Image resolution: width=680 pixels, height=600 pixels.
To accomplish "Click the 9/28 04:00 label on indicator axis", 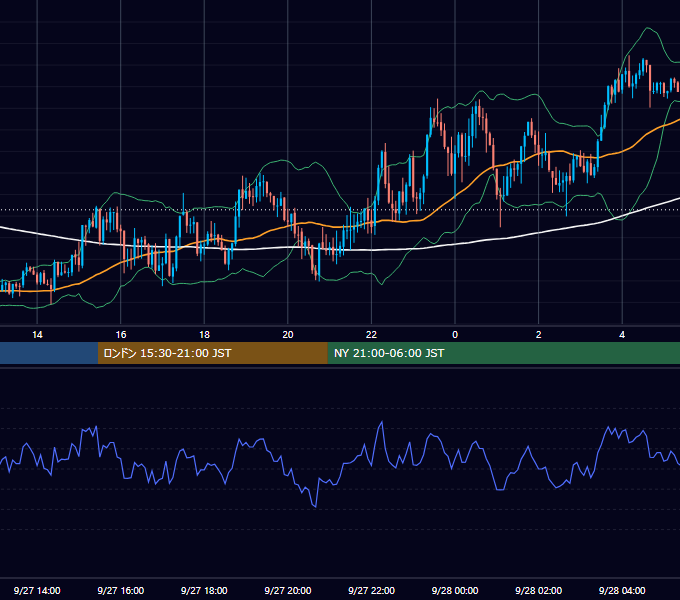I will coord(622,590).
